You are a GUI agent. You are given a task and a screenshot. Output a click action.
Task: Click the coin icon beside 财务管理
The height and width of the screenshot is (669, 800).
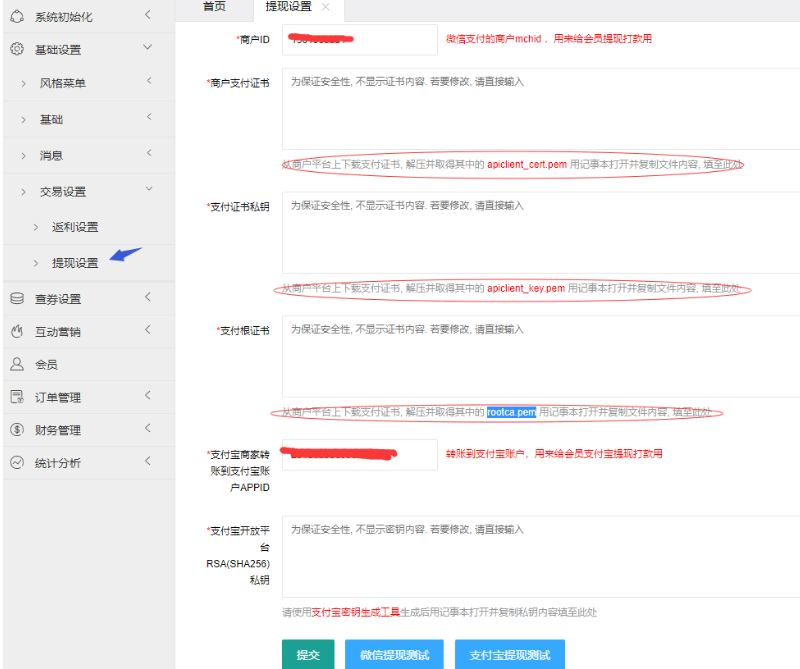tap(16, 430)
